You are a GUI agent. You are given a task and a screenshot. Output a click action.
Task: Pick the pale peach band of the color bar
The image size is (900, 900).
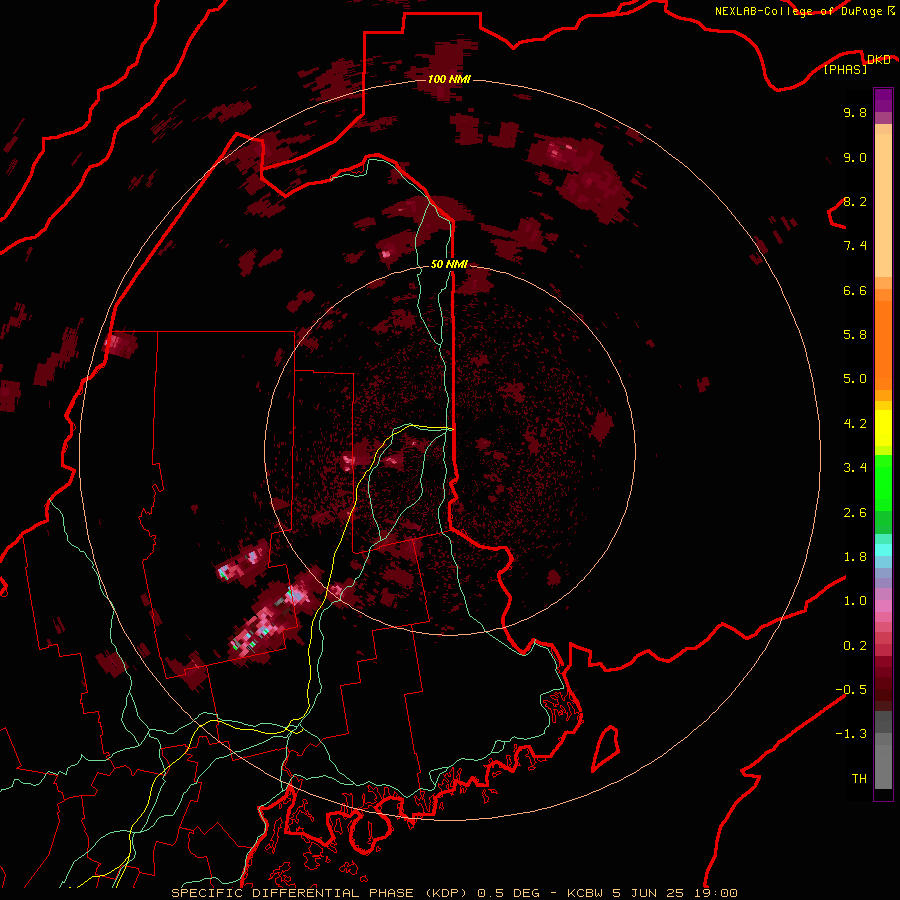tap(883, 207)
